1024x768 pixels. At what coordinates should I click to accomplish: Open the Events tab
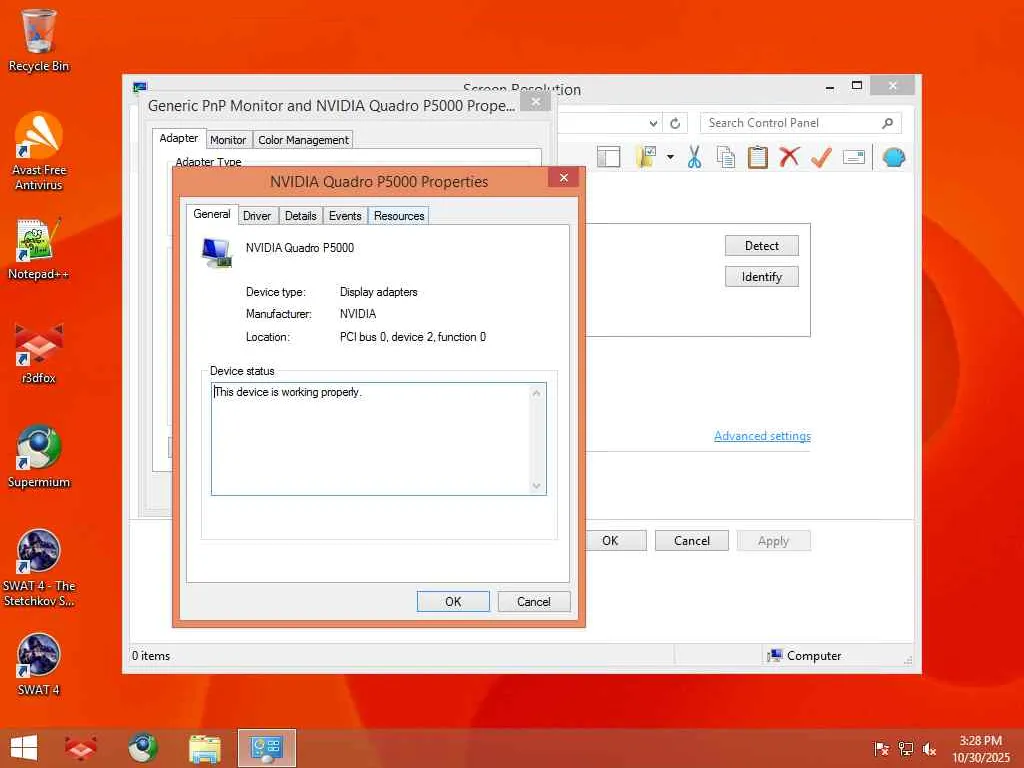point(345,216)
